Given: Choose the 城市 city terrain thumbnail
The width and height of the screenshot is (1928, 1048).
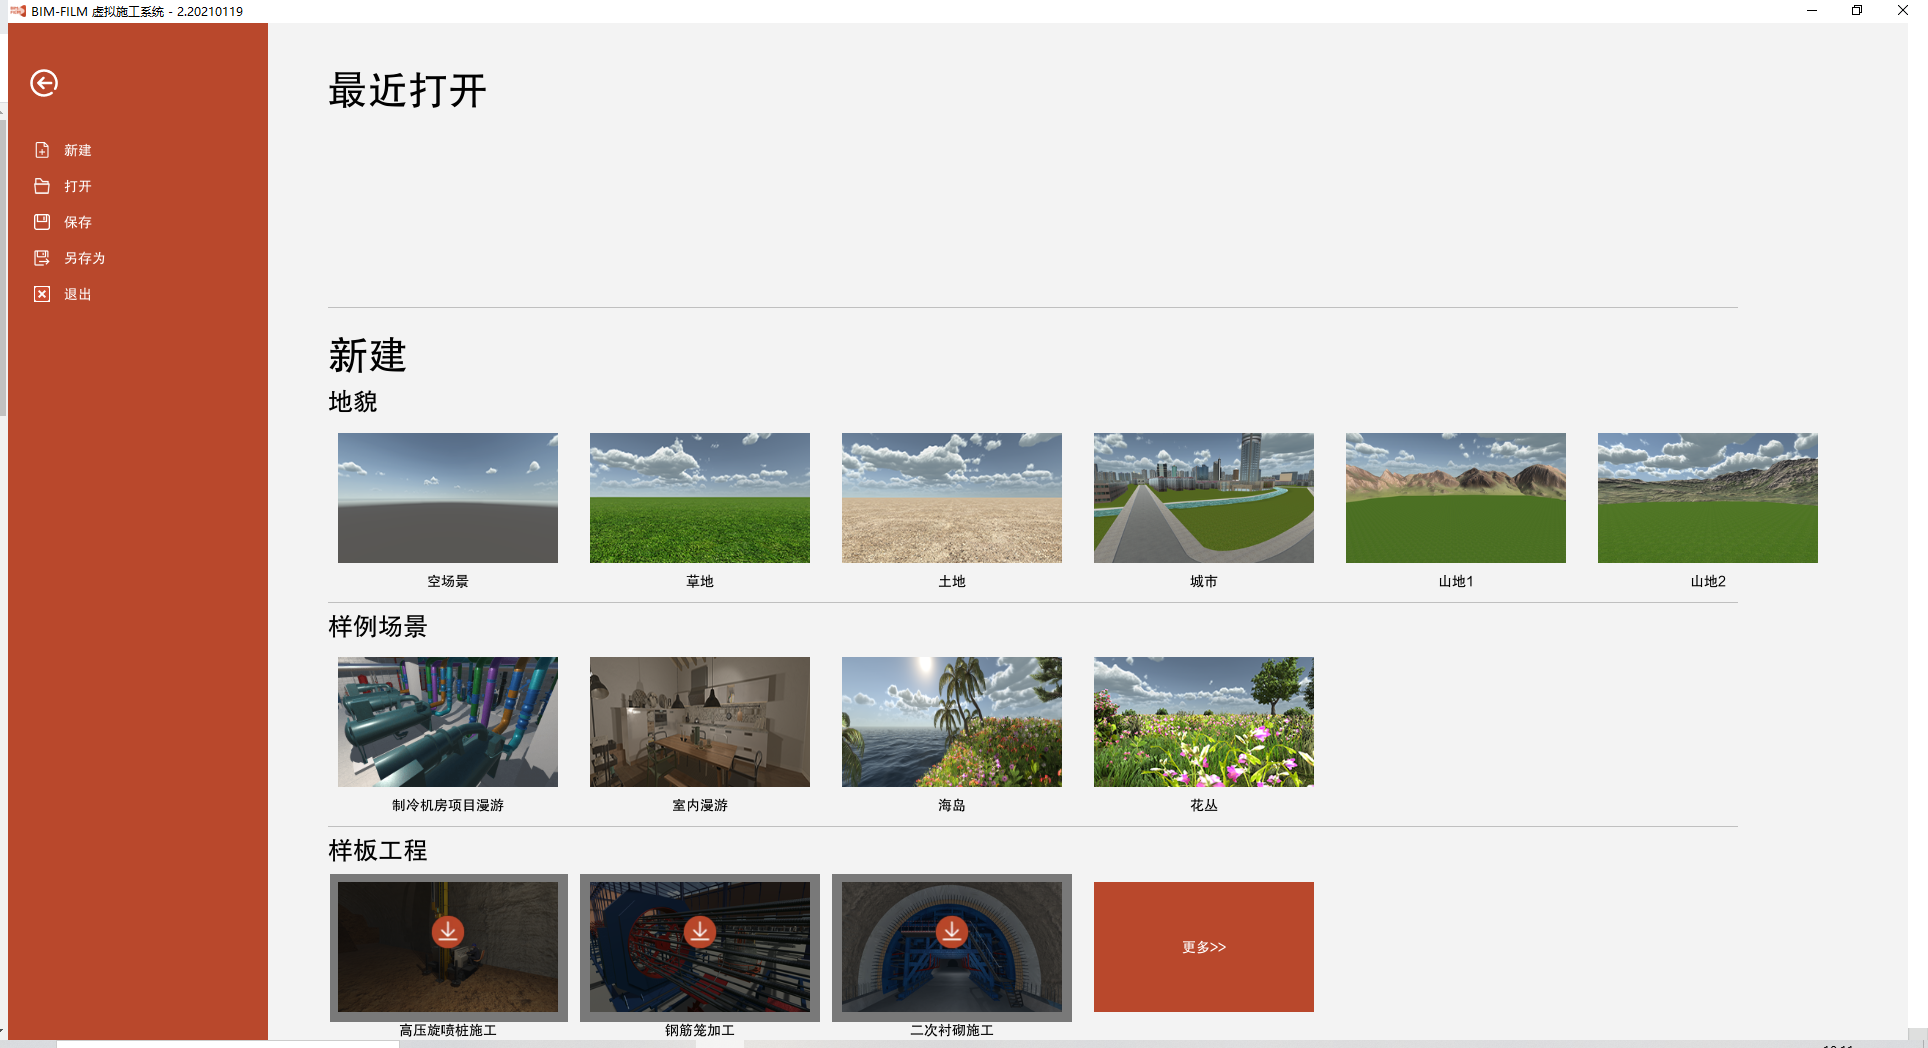Looking at the screenshot, I should (1204, 498).
